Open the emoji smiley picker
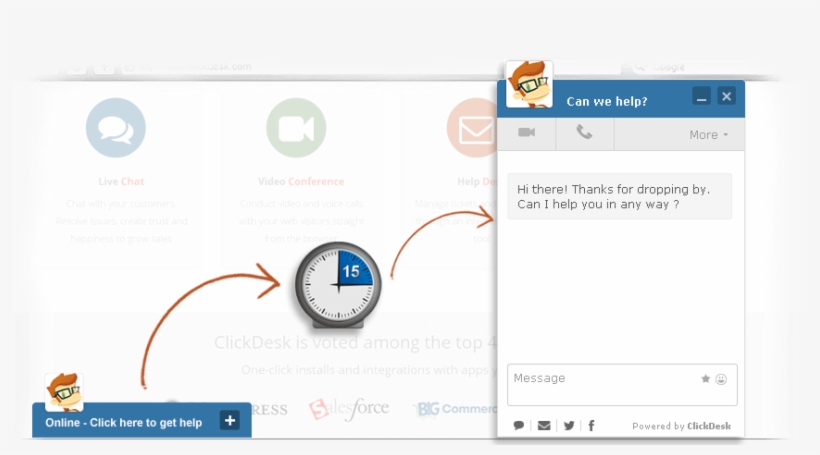The height and width of the screenshot is (455, 820). click(x=721, y=379)
